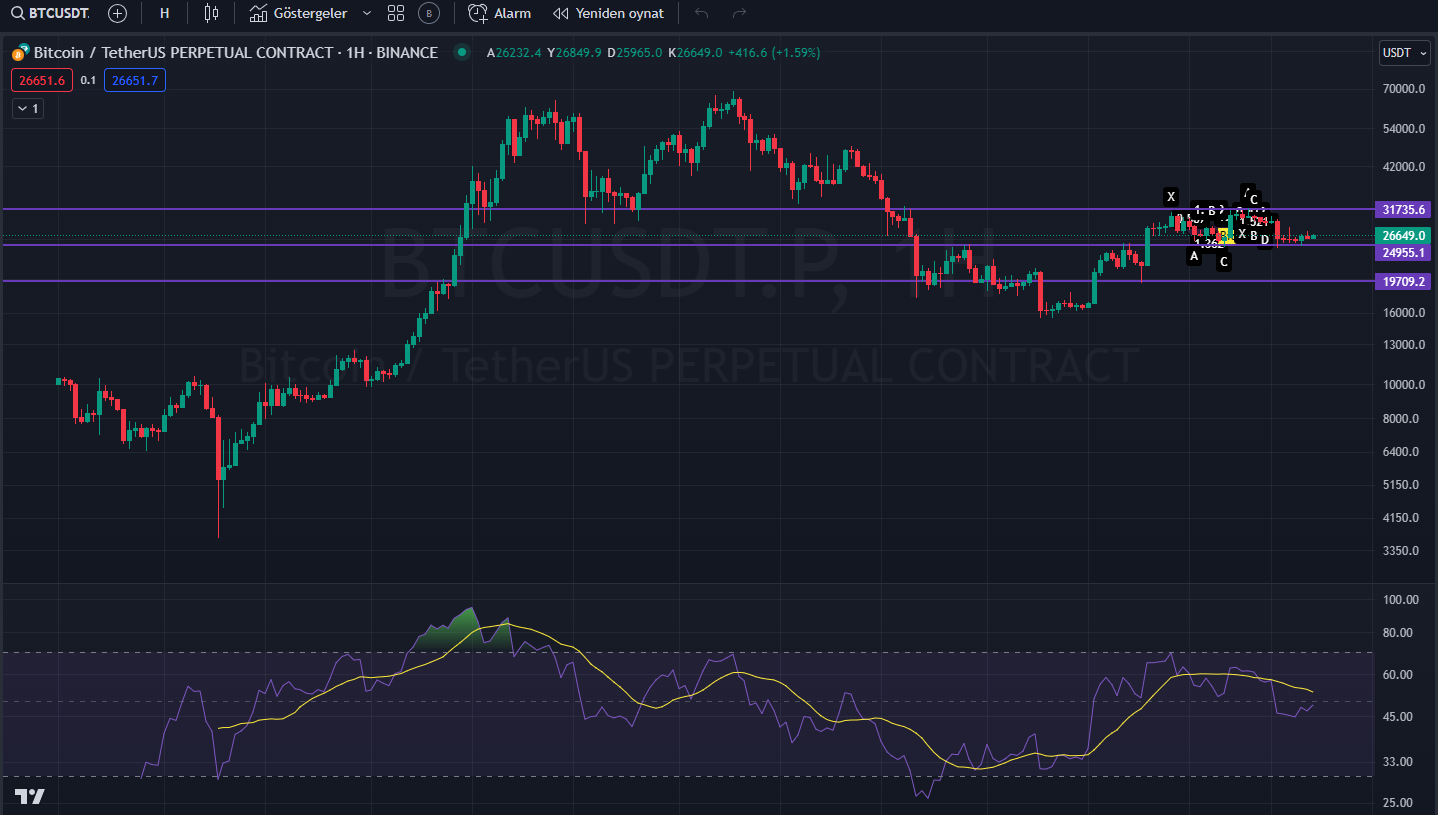Viewport: 1438px width, 815px height.
Task: Create a new Alarm
Action: point(500,13)
